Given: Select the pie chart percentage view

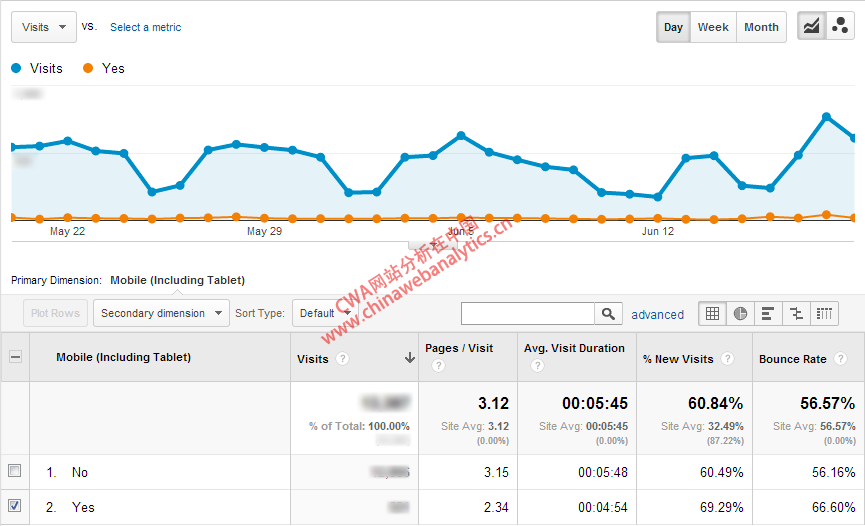Looking at the screenshot, I should coord(740,313).
